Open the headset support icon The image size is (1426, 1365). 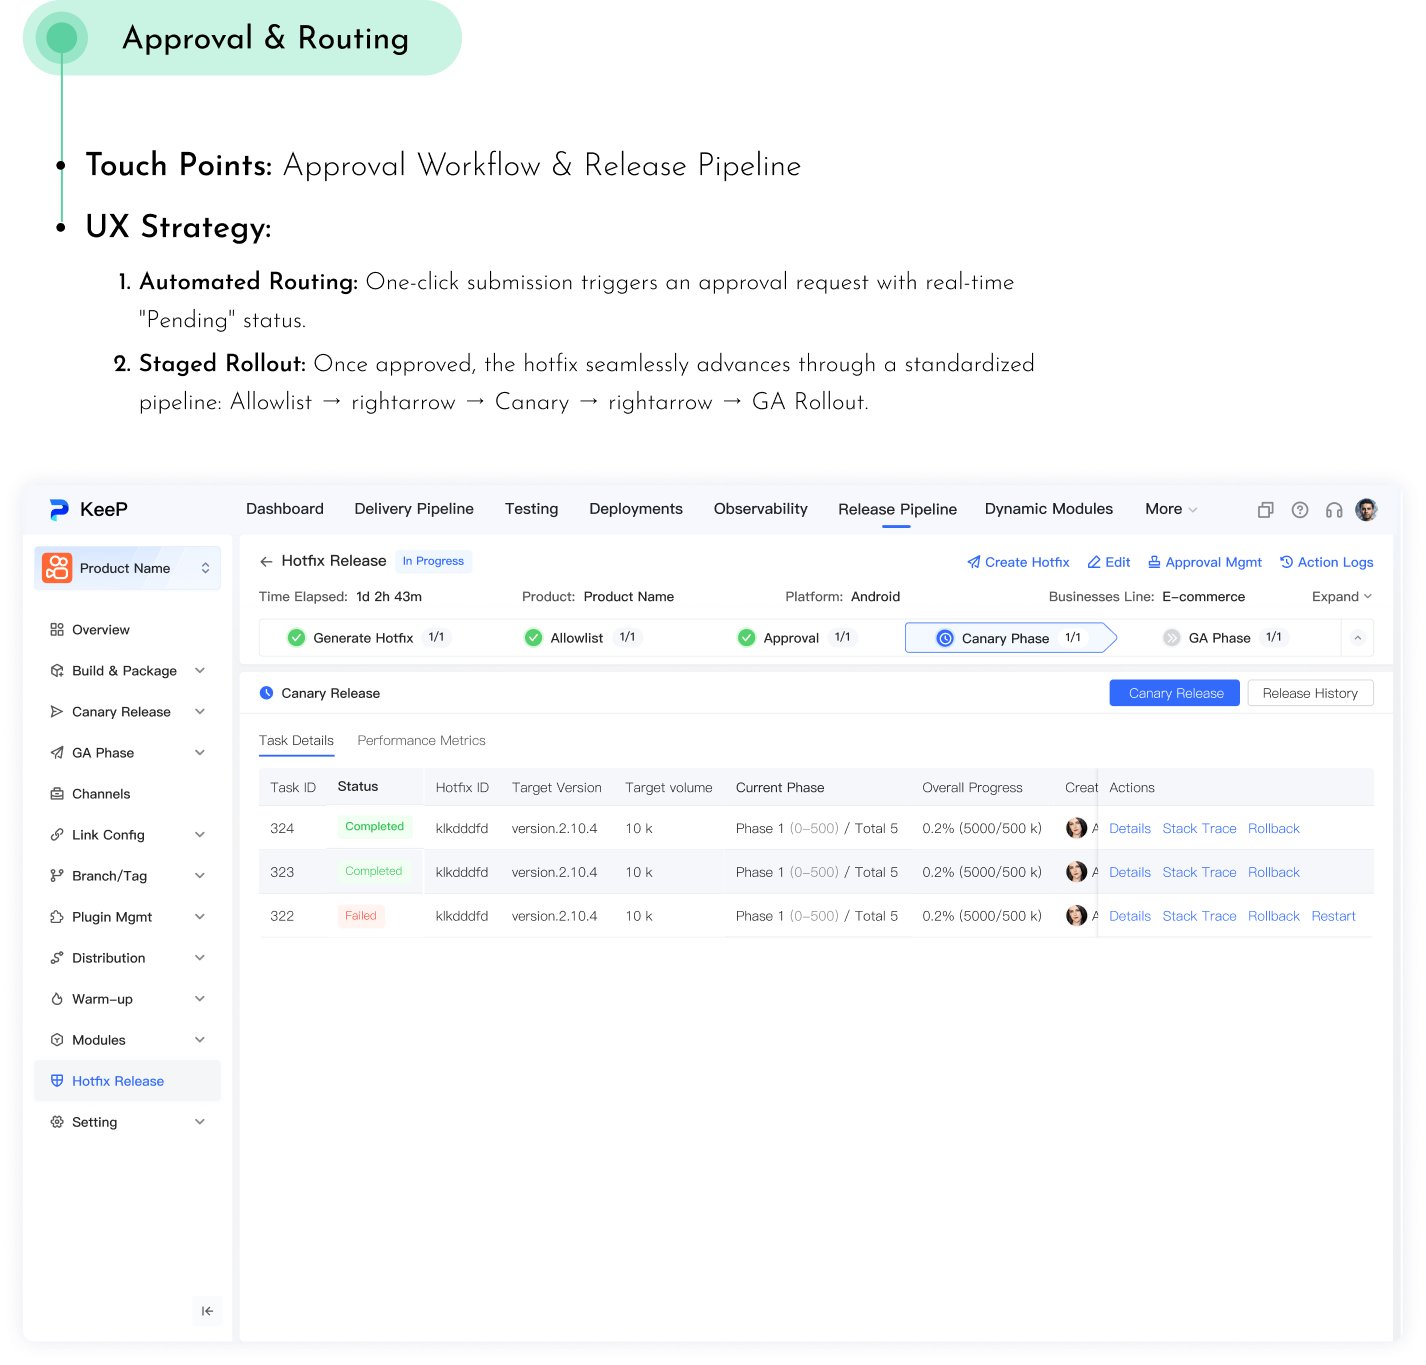coord(1334,510)
